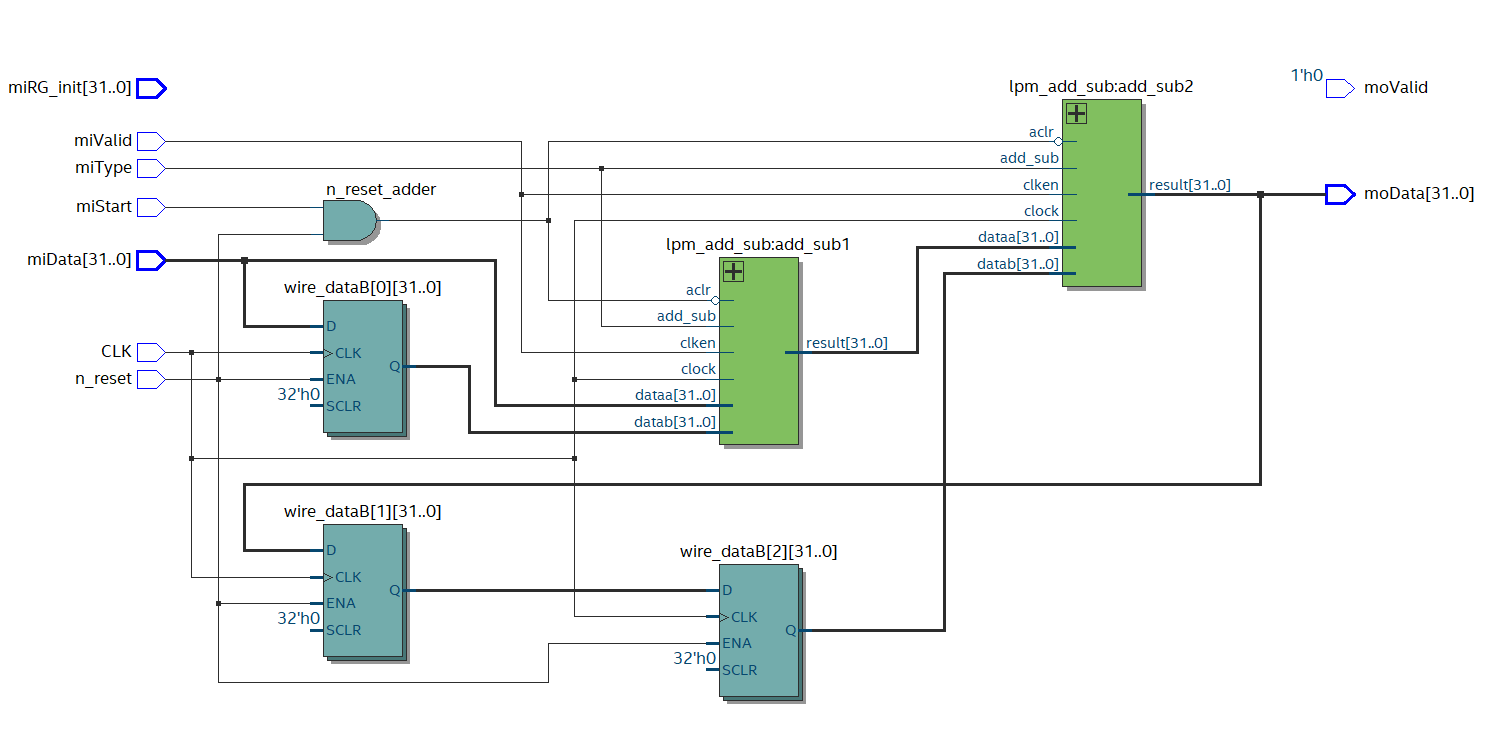Click the ENA port of wire_dataB[0]
The image size is (1488, 738).
coord(341,379)
